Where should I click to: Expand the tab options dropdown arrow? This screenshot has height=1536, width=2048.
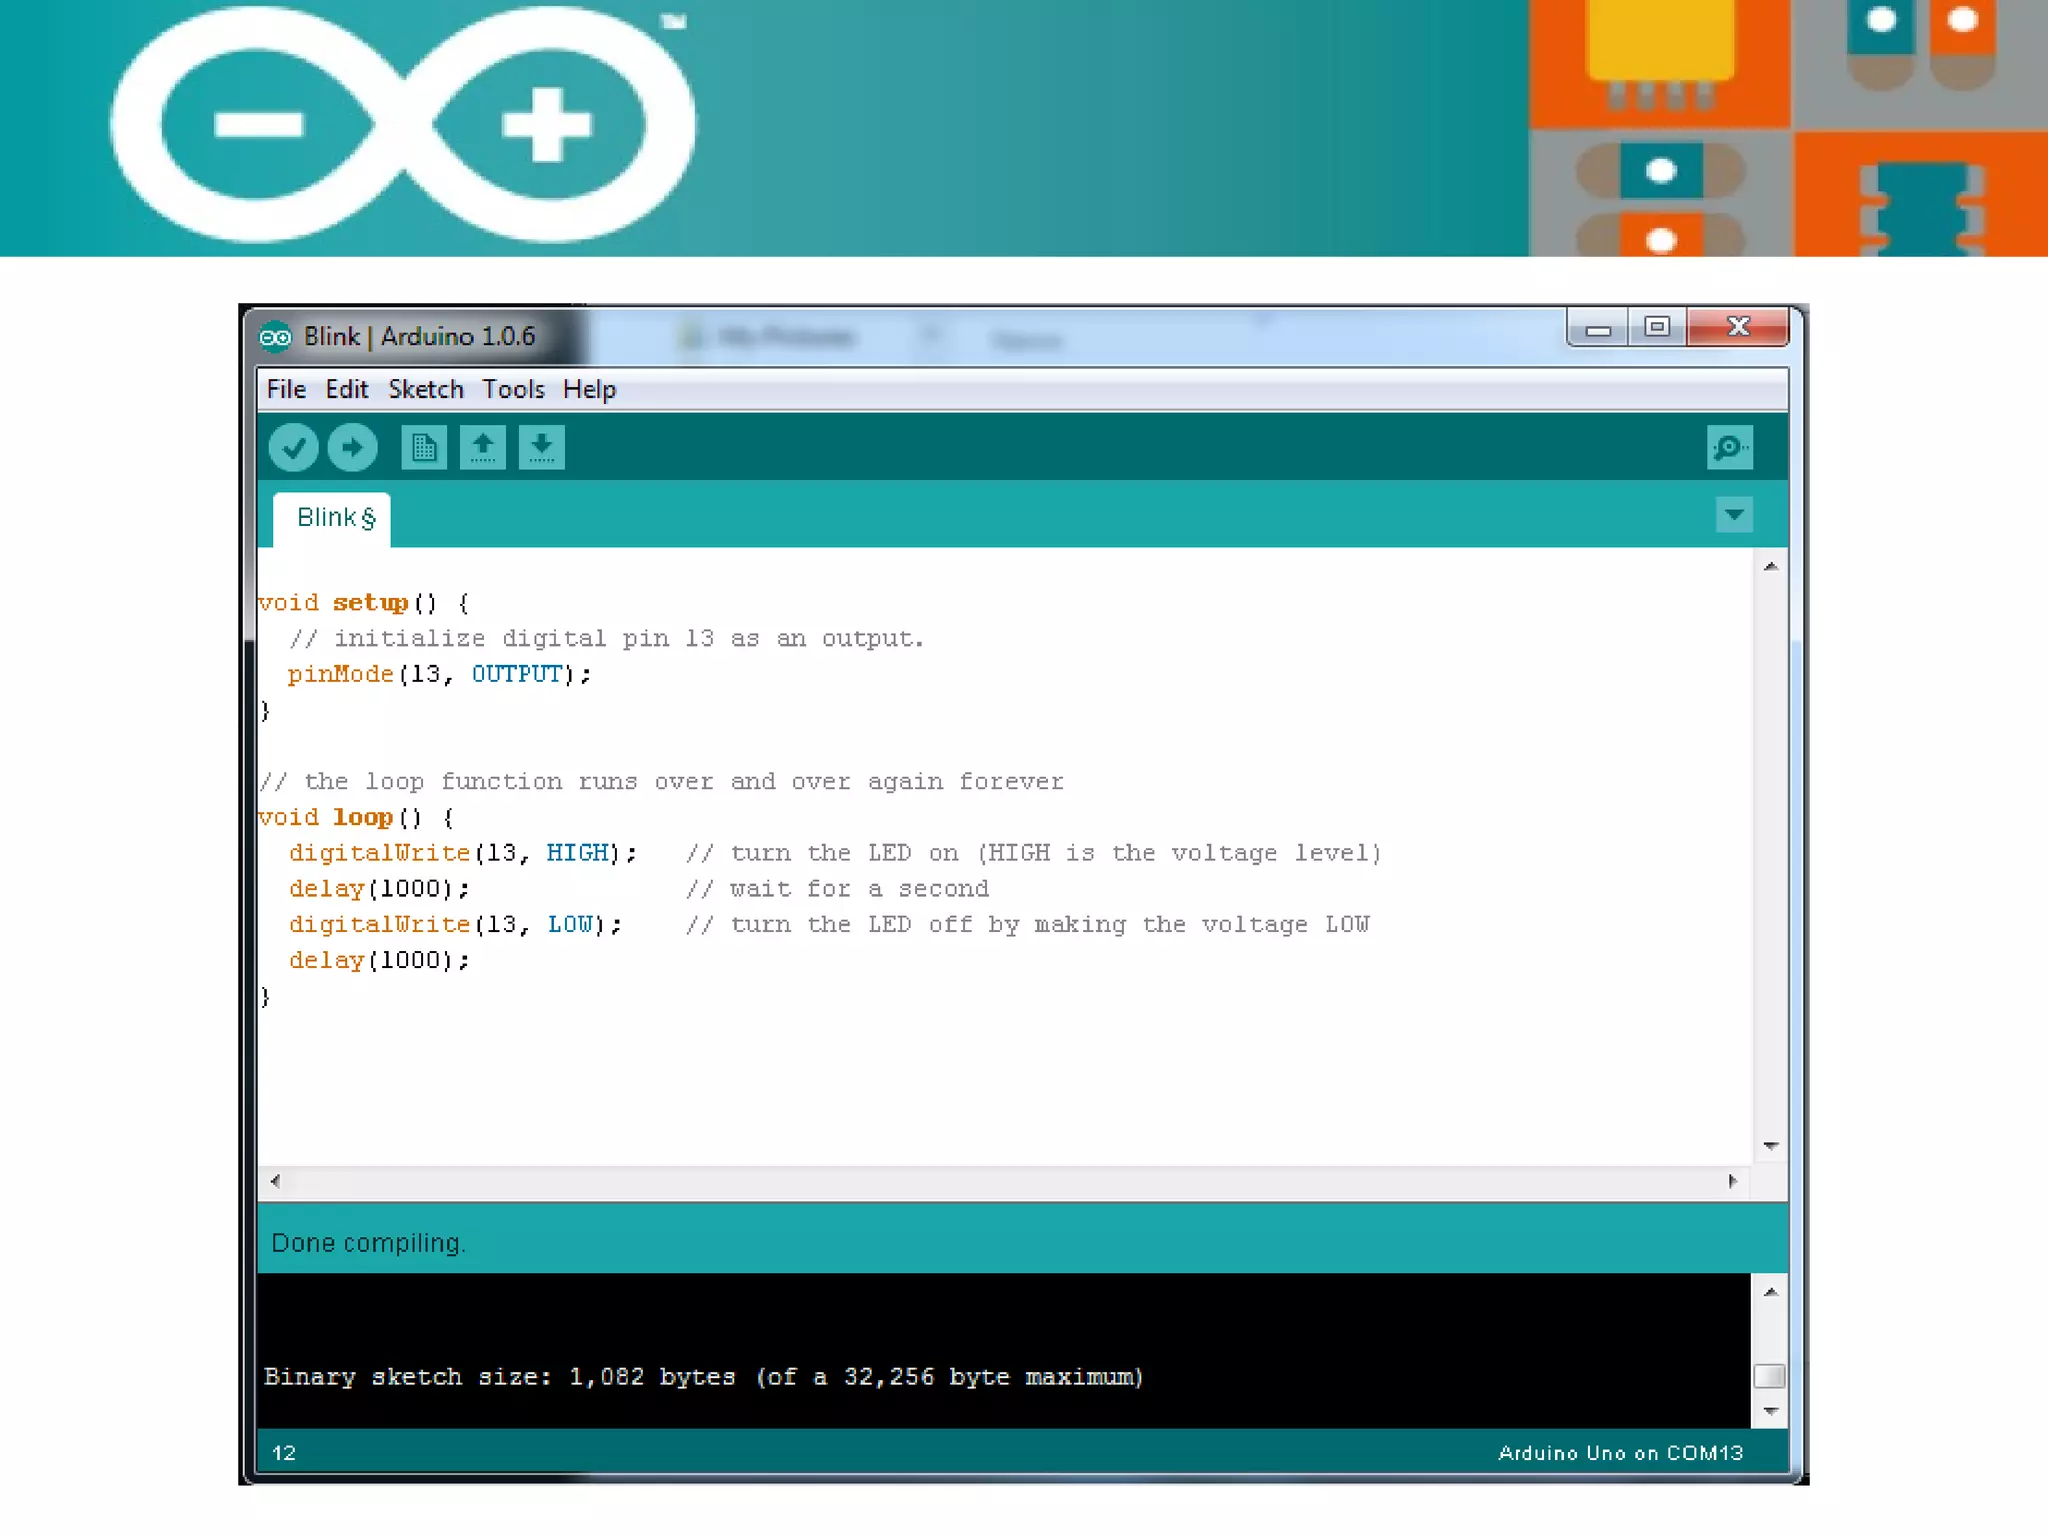[x=1733, y=515]
